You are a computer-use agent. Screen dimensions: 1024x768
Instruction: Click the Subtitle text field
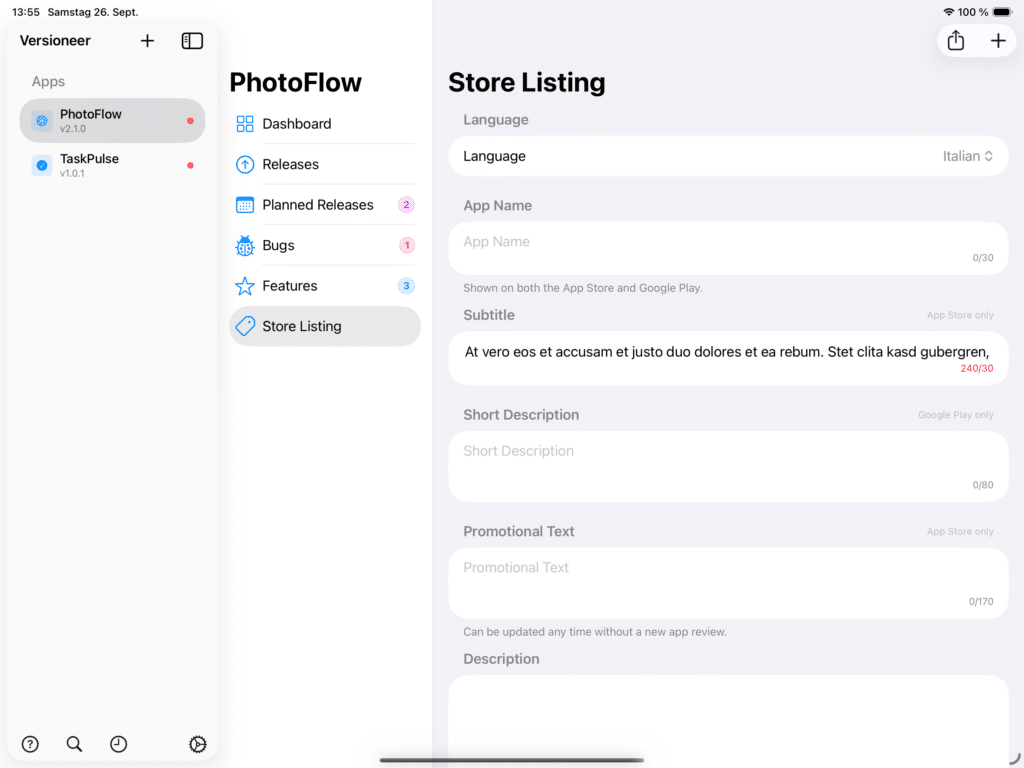728,359
